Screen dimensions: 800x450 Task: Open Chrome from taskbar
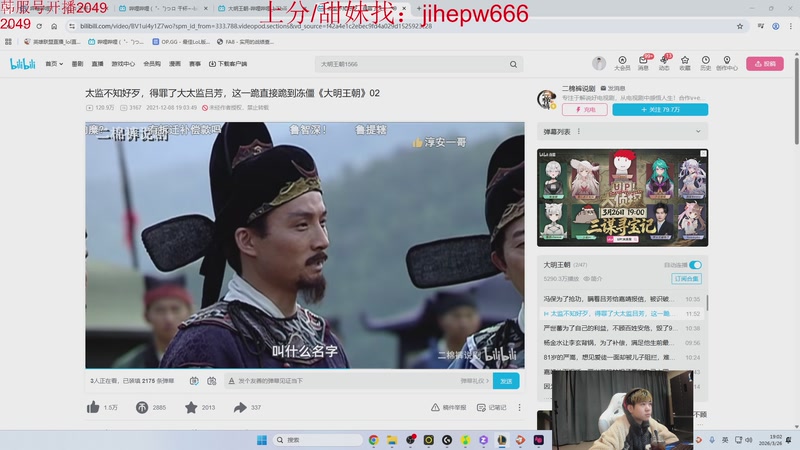[373, 440]
